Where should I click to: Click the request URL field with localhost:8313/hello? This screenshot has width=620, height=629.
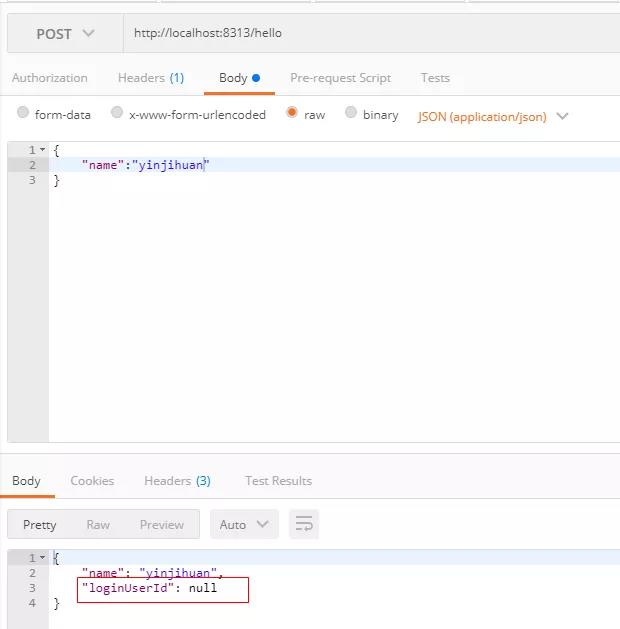(371, 33)
